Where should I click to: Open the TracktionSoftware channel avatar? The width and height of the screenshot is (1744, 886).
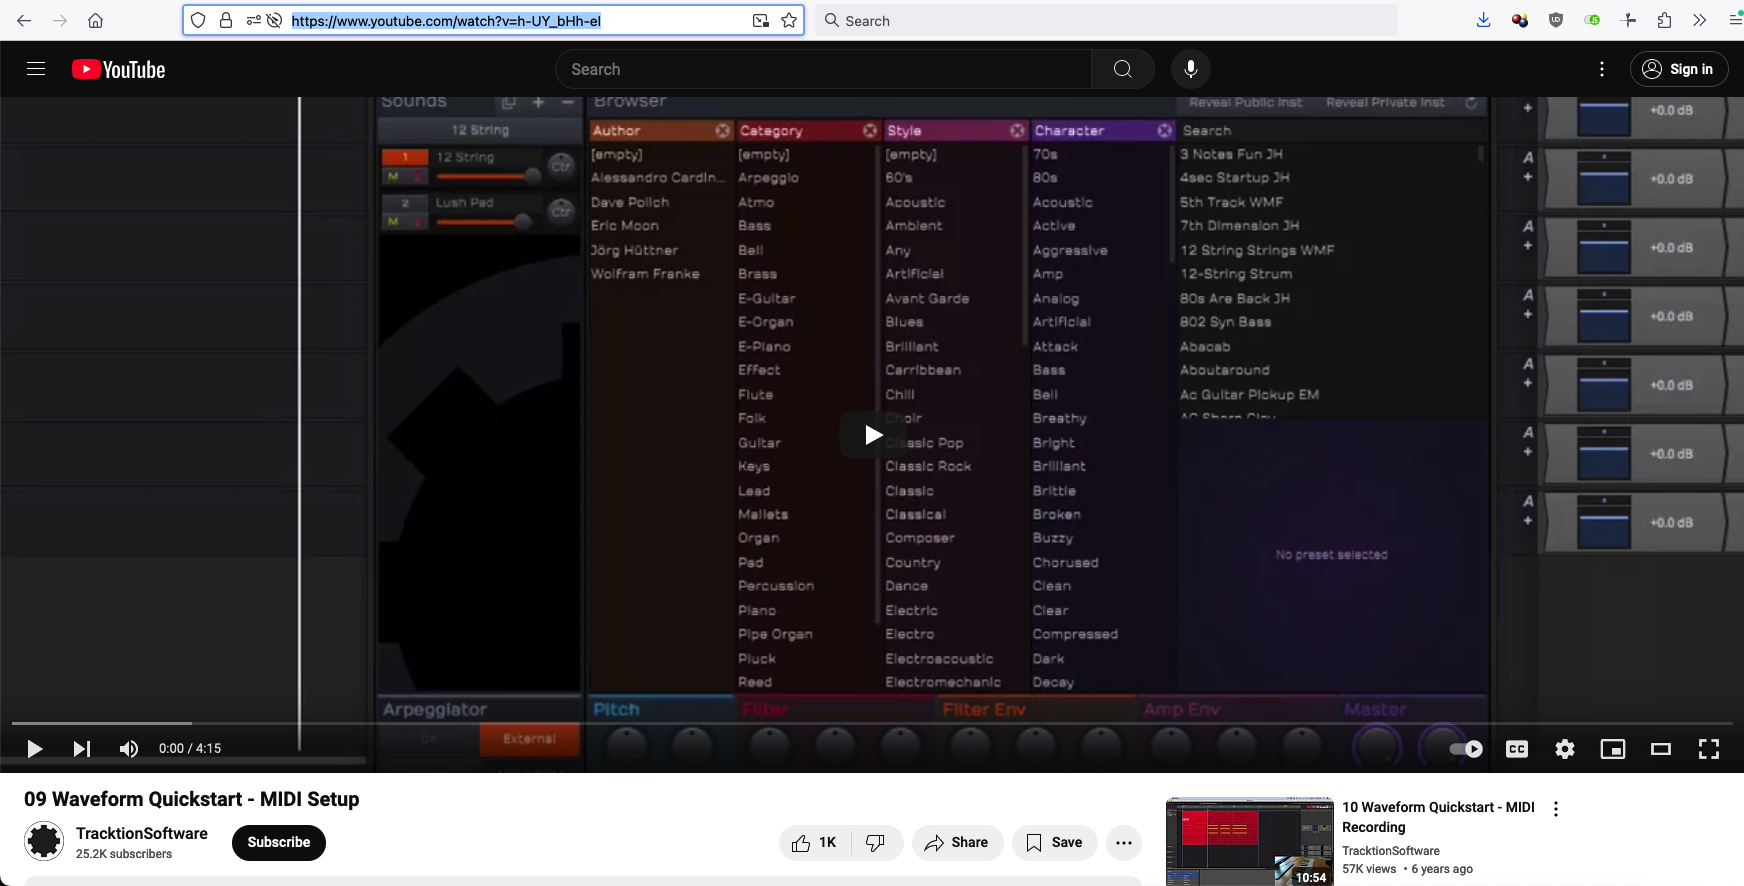coord(44,841)
